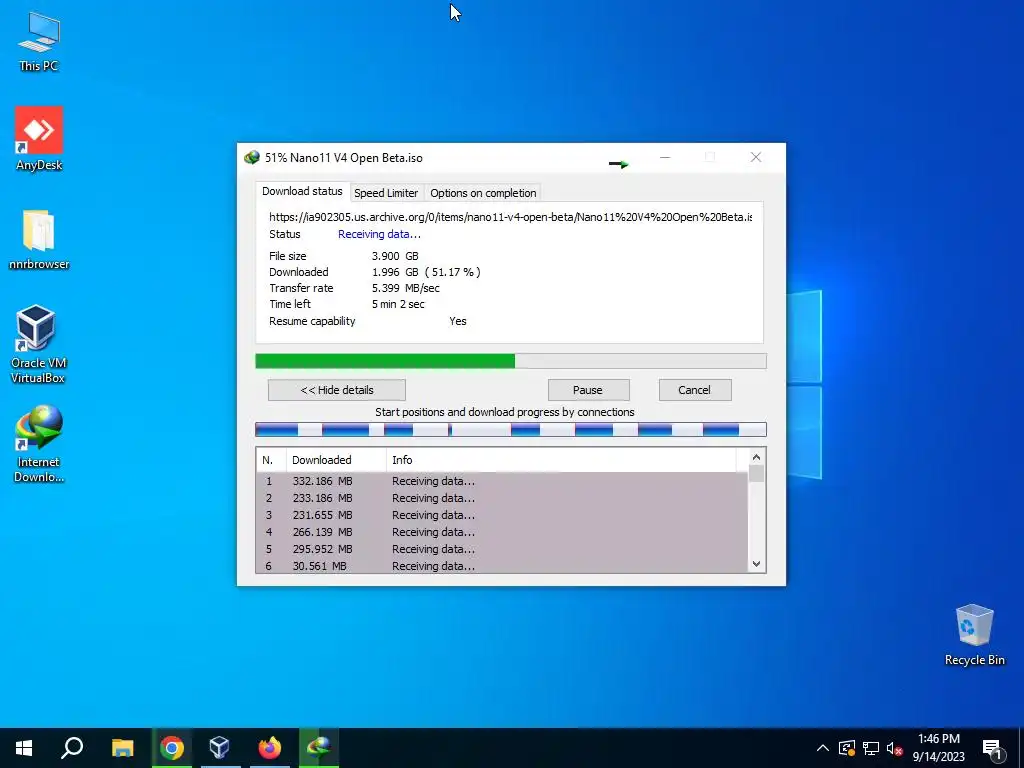
Task: Open the taskbar search icon
Action: click(x=72, y=747)
